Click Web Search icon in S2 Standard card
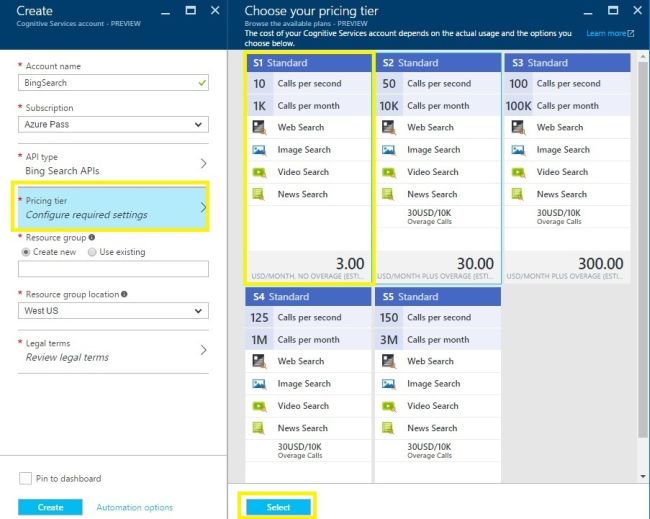Screen dimensions: 650x519 (388, 127)
